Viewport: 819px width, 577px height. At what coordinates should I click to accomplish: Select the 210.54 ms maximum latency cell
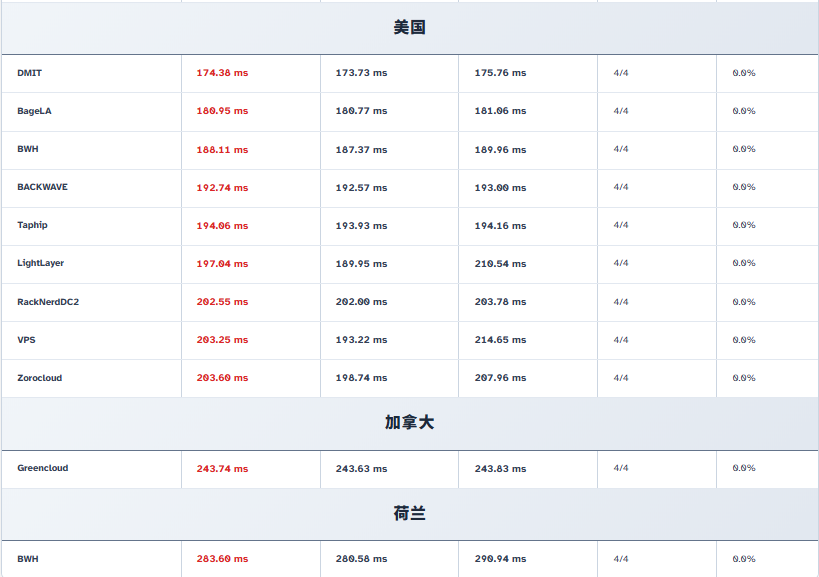500,264
